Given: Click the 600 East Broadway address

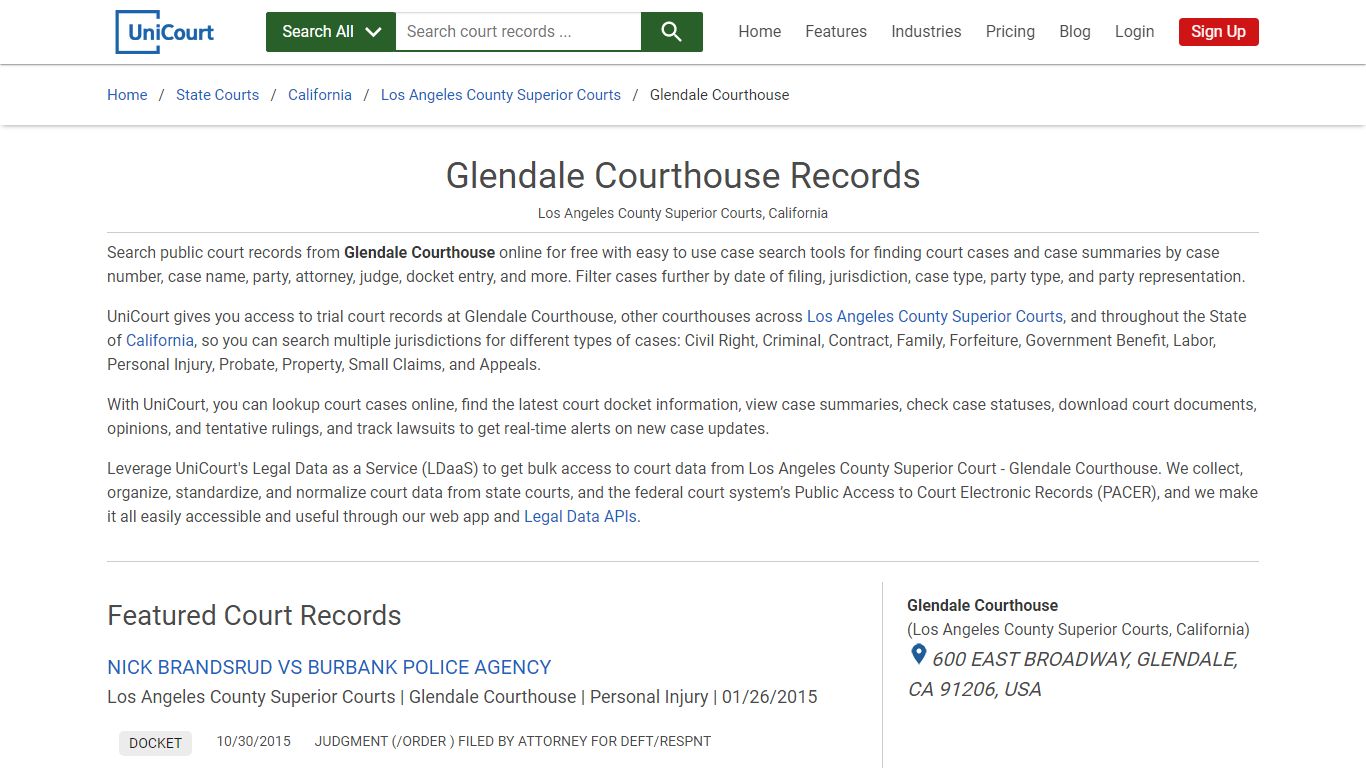Looking at the screenshot, I should [x=1073, y=674].
